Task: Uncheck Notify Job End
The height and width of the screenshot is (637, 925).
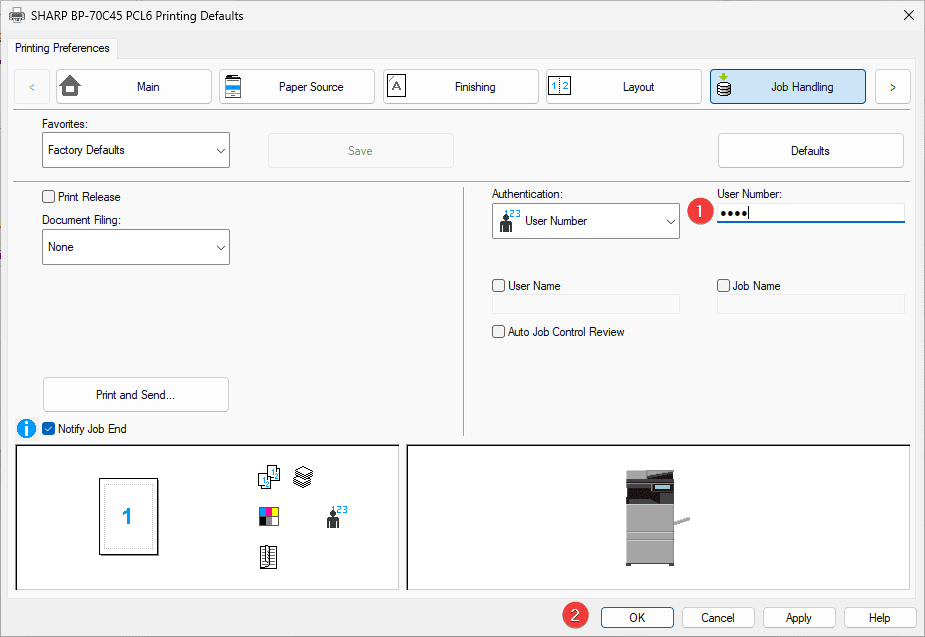Action: (x=49, y=429)
